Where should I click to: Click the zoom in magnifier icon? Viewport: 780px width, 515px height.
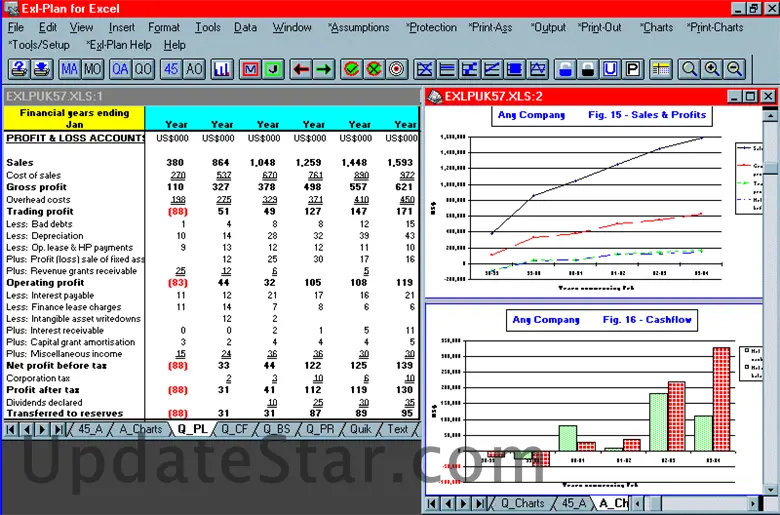[712, 69]
